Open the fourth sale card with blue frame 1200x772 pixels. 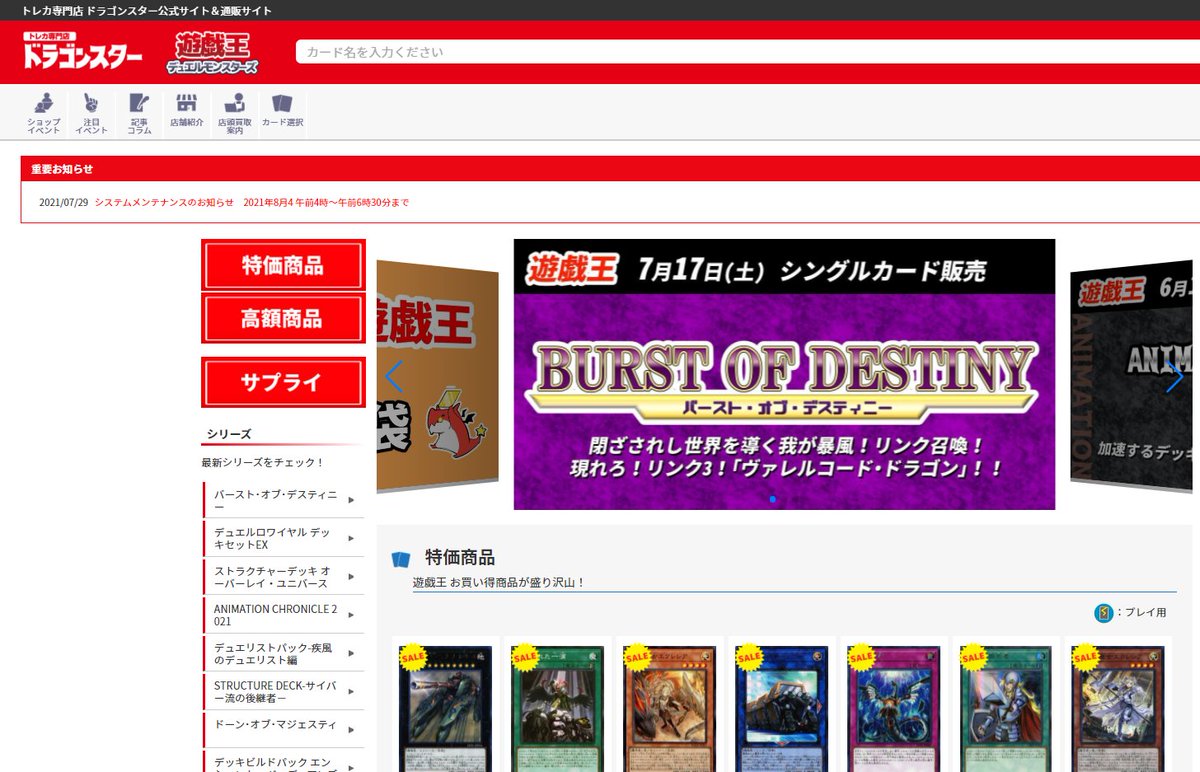781,709
